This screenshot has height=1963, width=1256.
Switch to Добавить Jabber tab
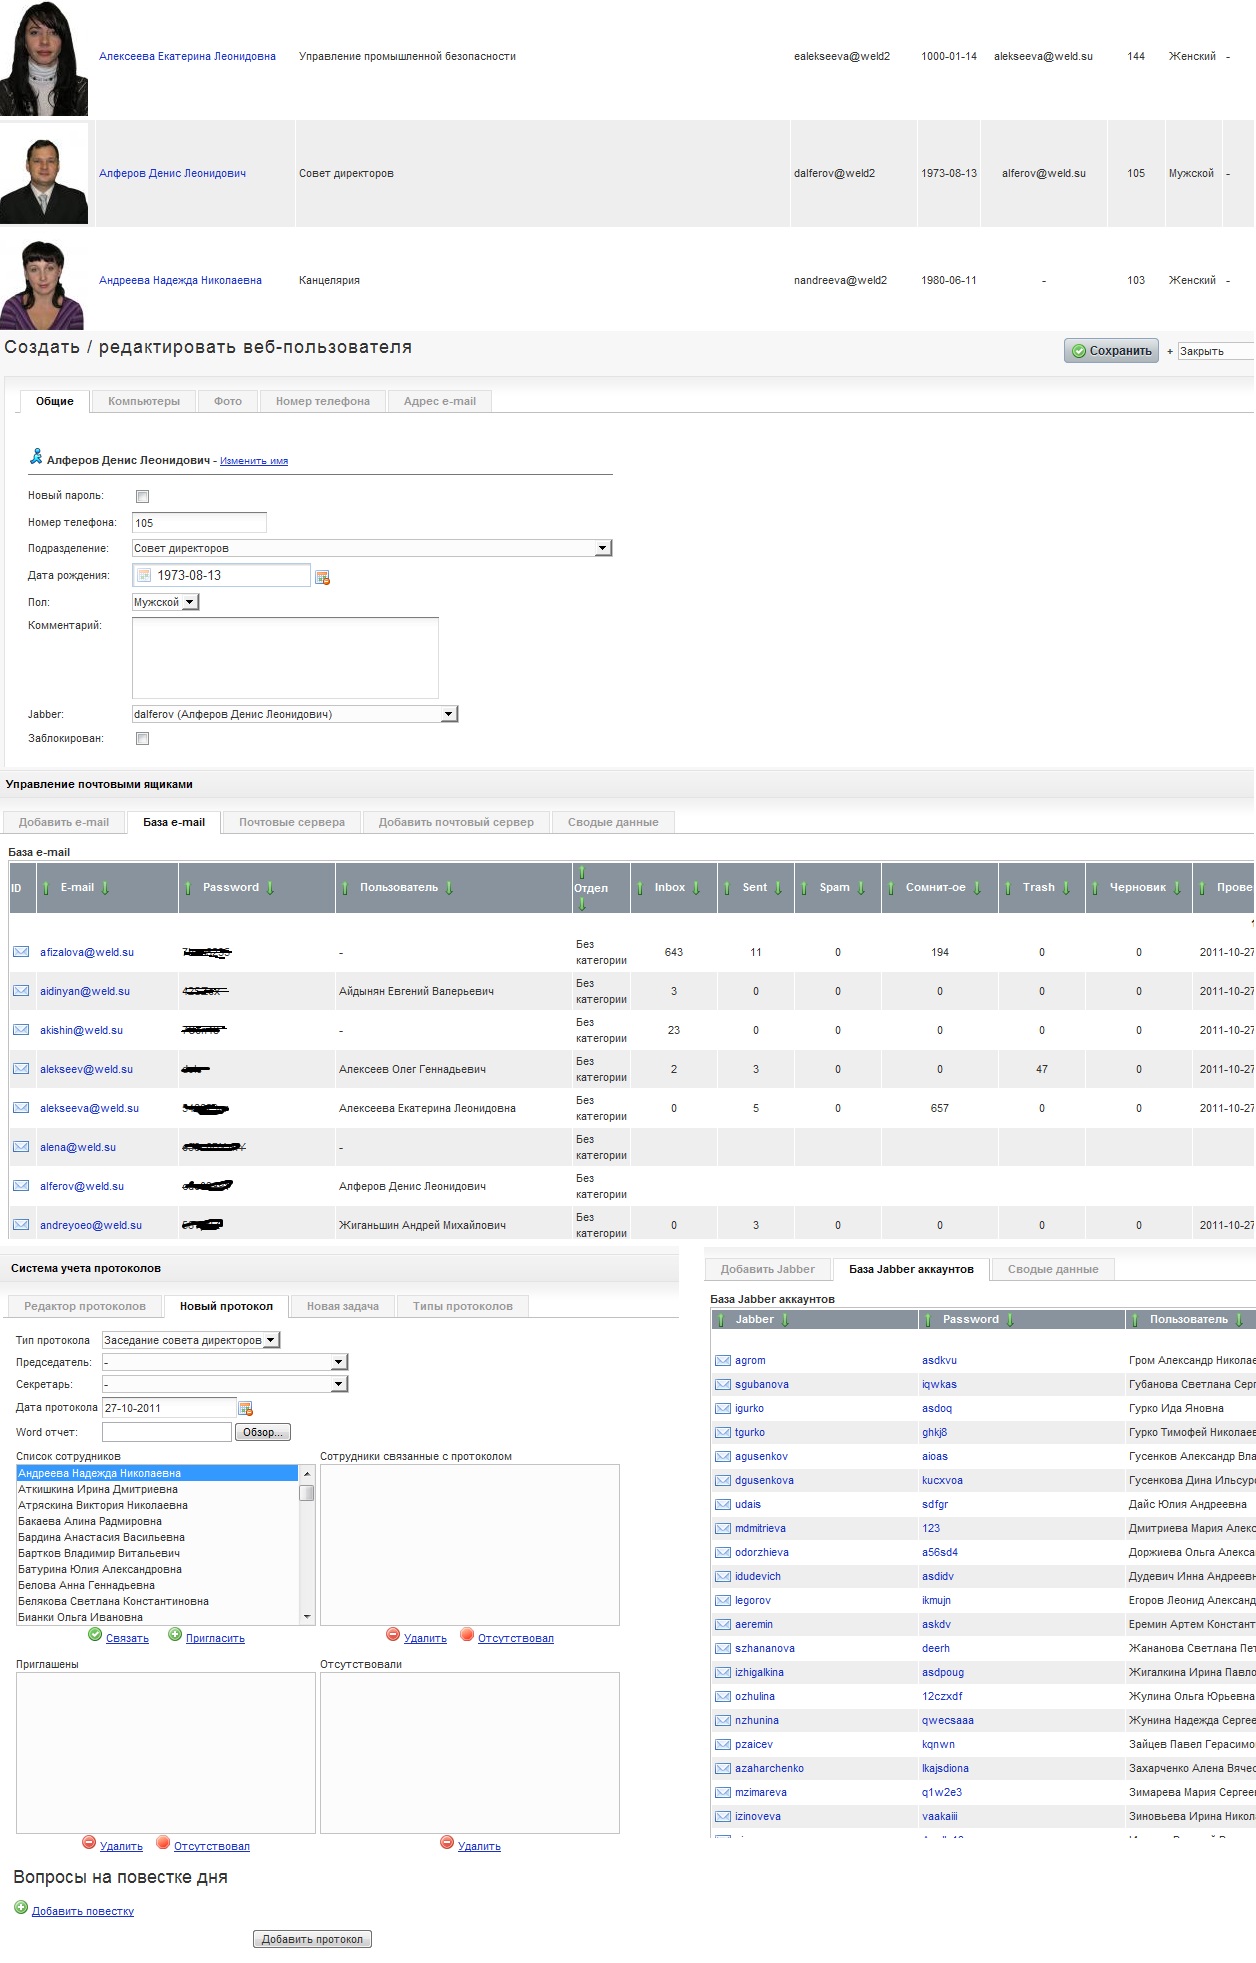(768, 1269)
